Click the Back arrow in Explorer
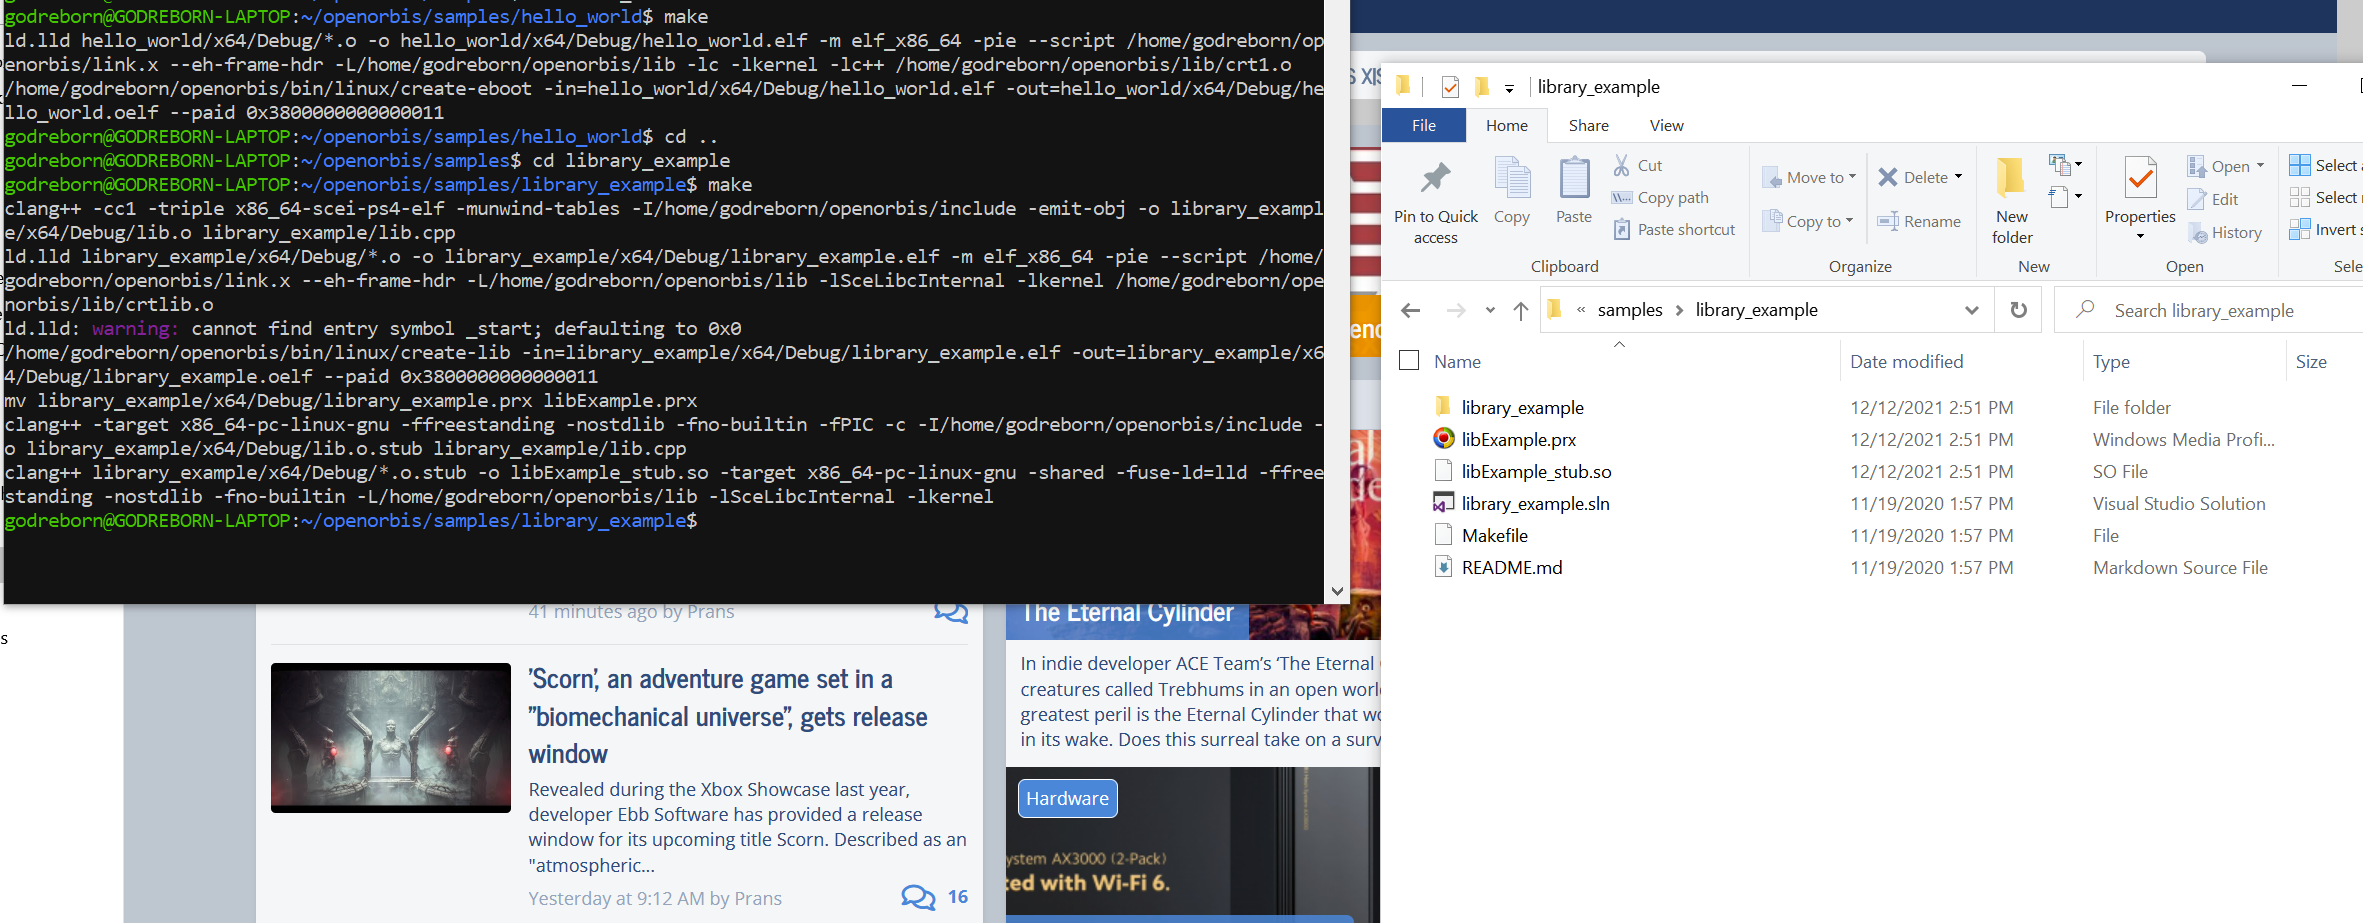The image size is (2363, 923). (x=1411, y=311)
